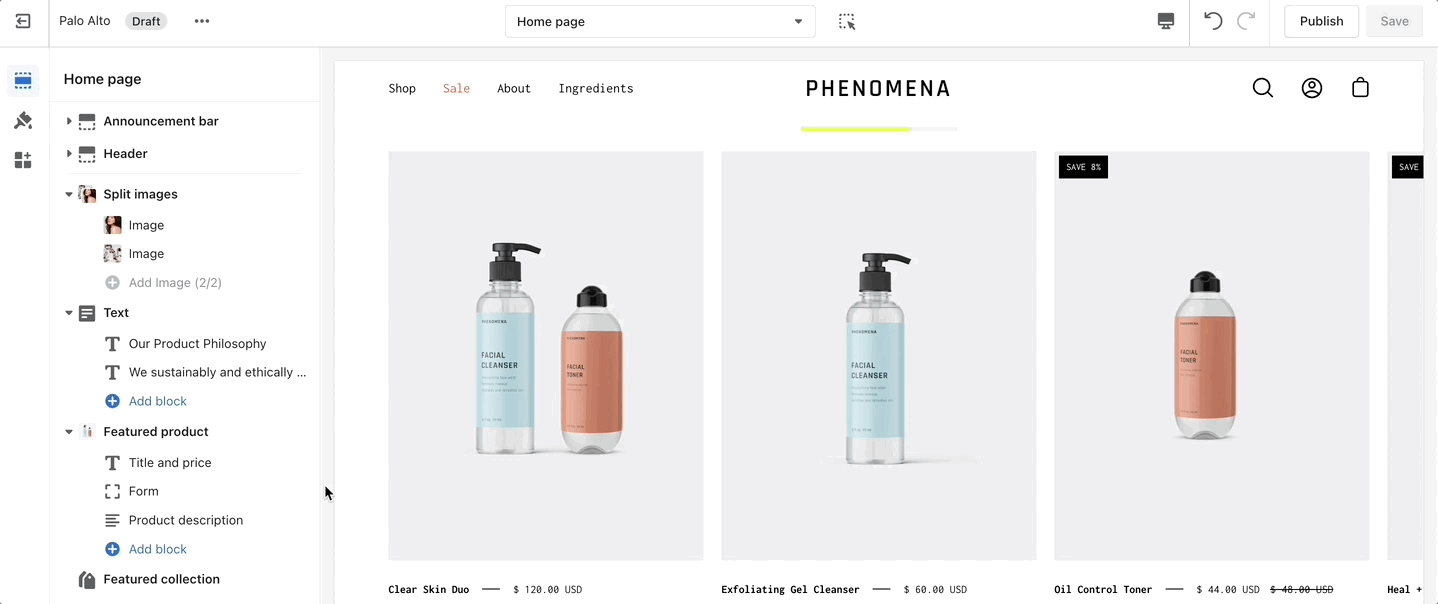The image size is (1438, 604).
Task: Switch to desktop preview icon
Action: (1166, 21)
